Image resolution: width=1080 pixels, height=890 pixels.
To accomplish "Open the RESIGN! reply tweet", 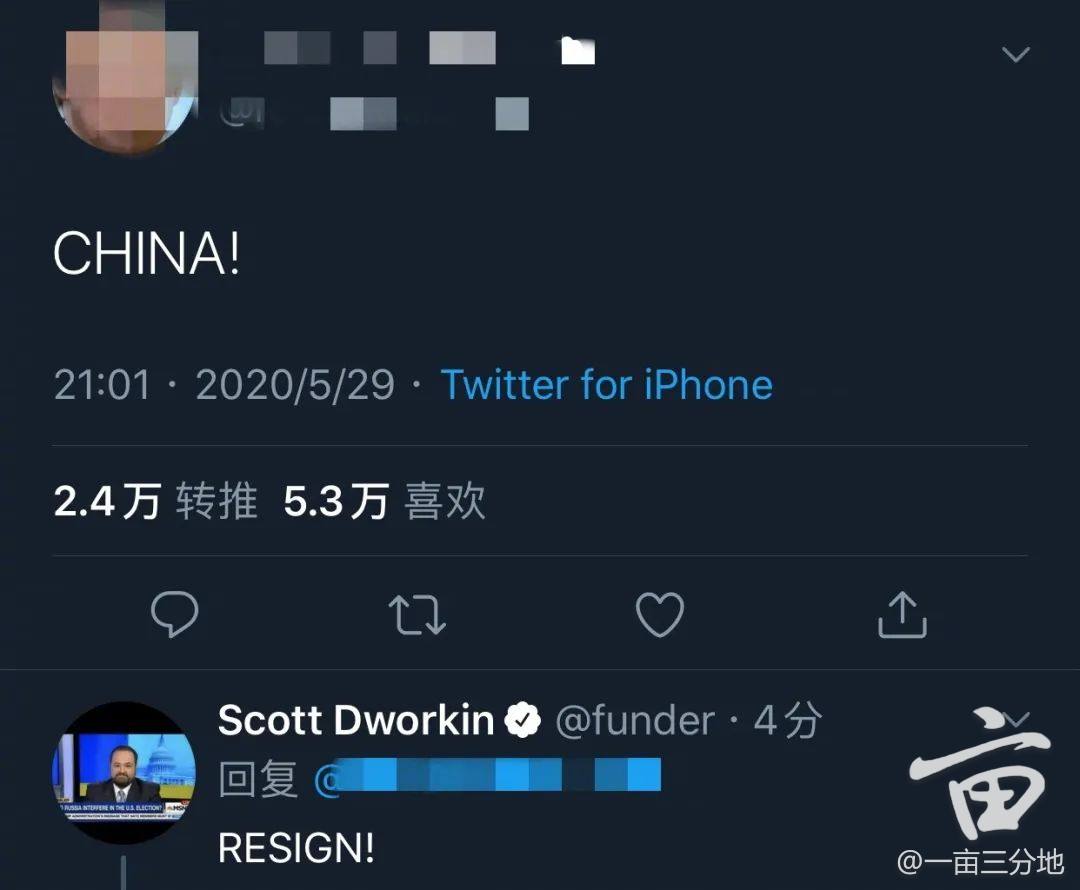I will tap(296, 847).
